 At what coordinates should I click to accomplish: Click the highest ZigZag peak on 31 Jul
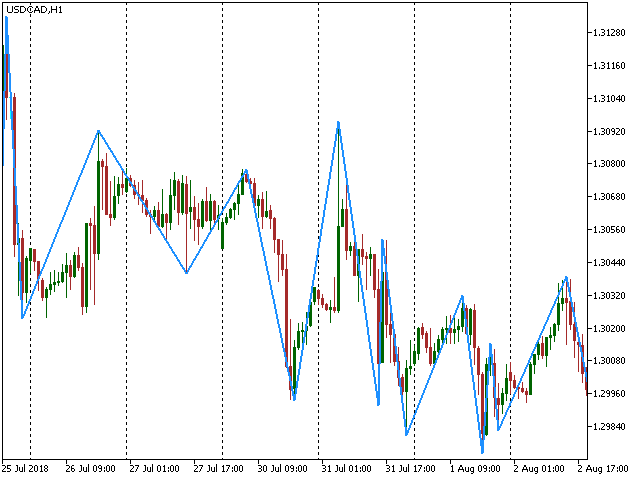click(338, 122)
